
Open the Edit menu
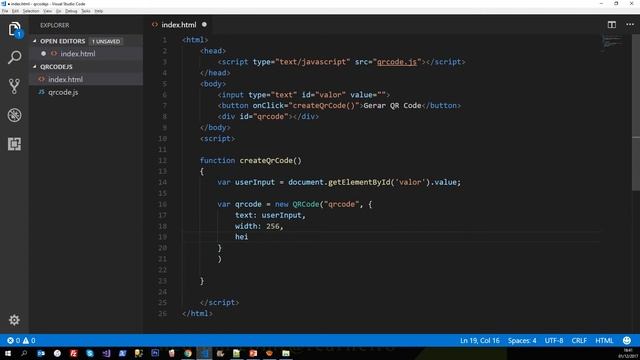pyautogui.click(x=16, y=11)
